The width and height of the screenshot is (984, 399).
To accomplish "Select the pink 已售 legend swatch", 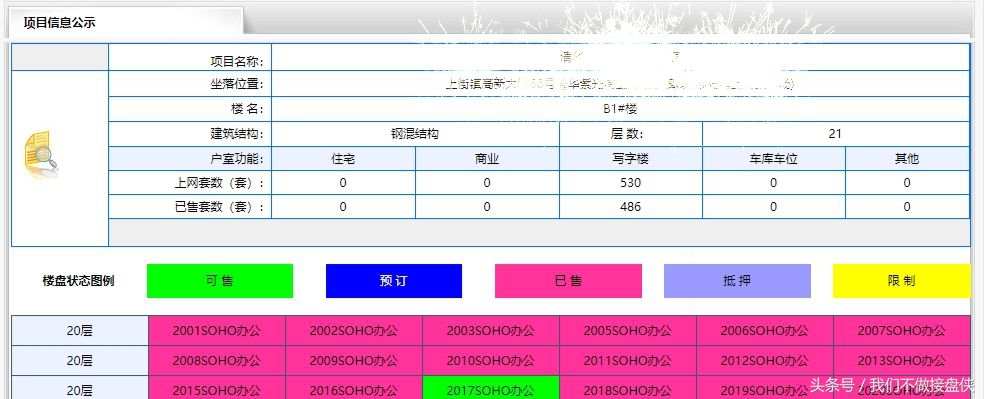I will tap(568, 281).
